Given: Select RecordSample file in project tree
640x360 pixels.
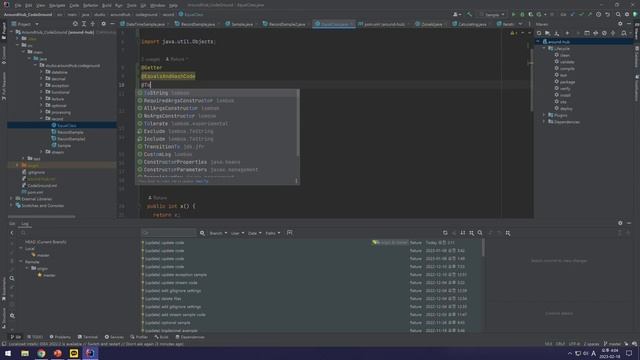Looking at the screenshot, I should tap(70, 132).
